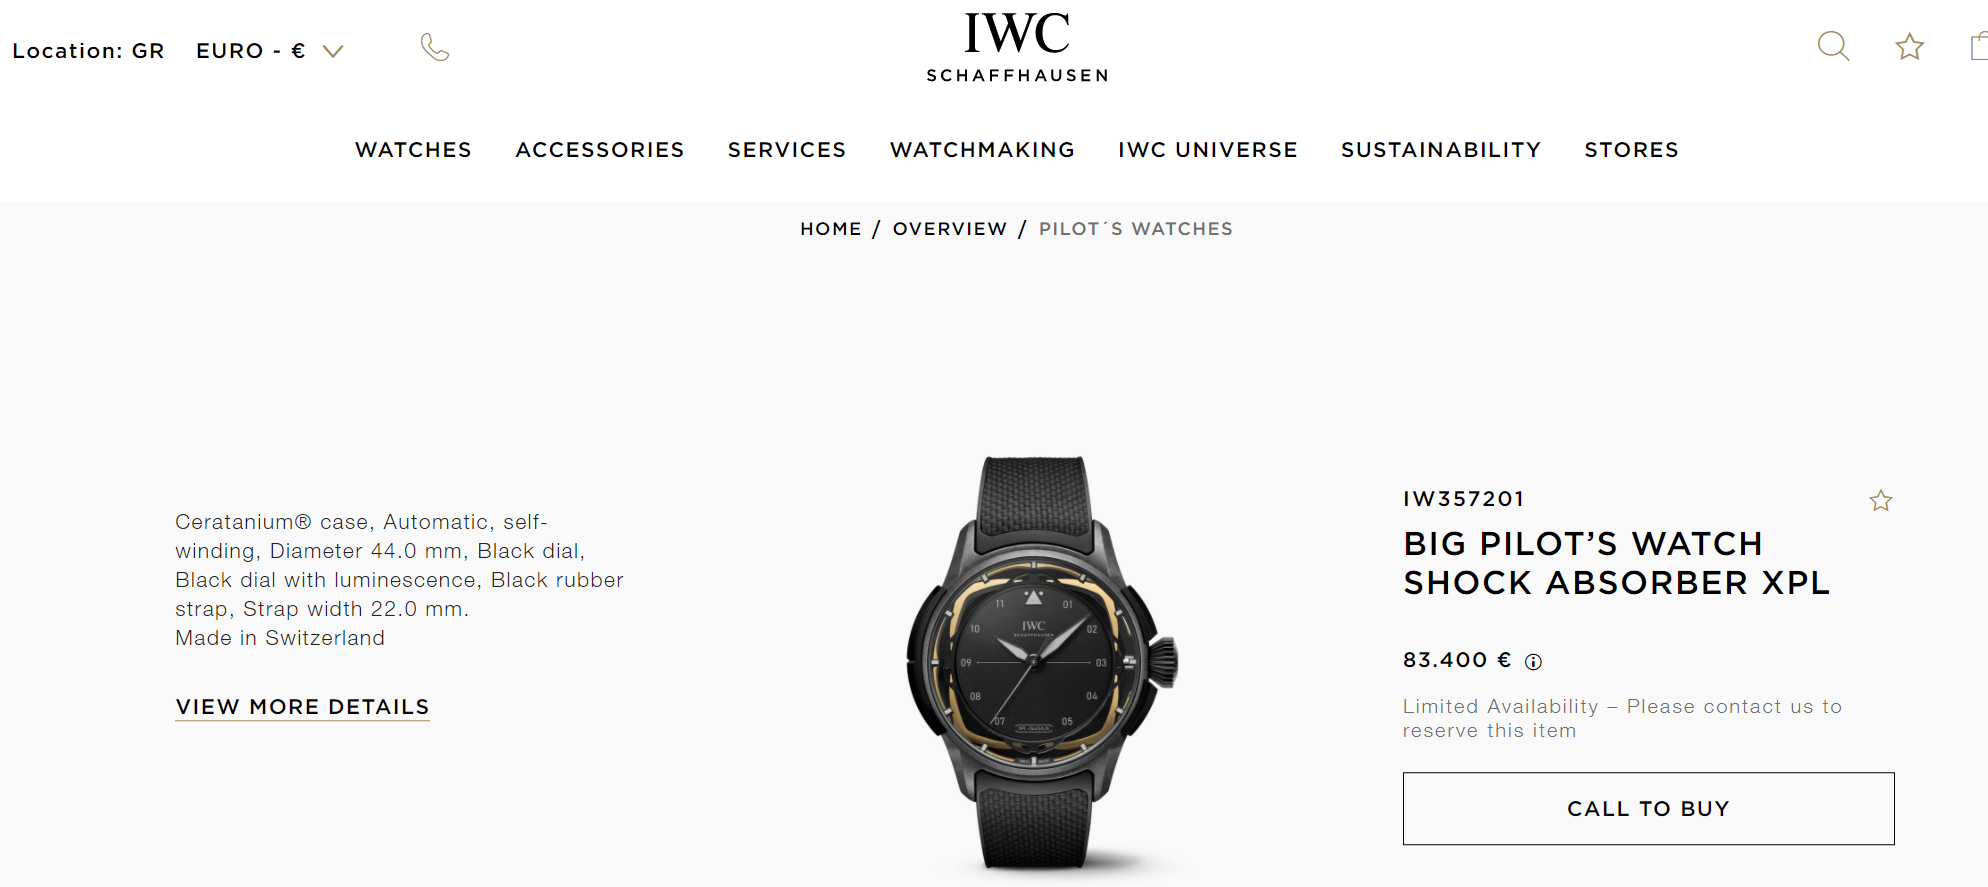Open the Sustainability menu item
The width and height of the screenshot is (1988, 887).
coord(1441,150)
